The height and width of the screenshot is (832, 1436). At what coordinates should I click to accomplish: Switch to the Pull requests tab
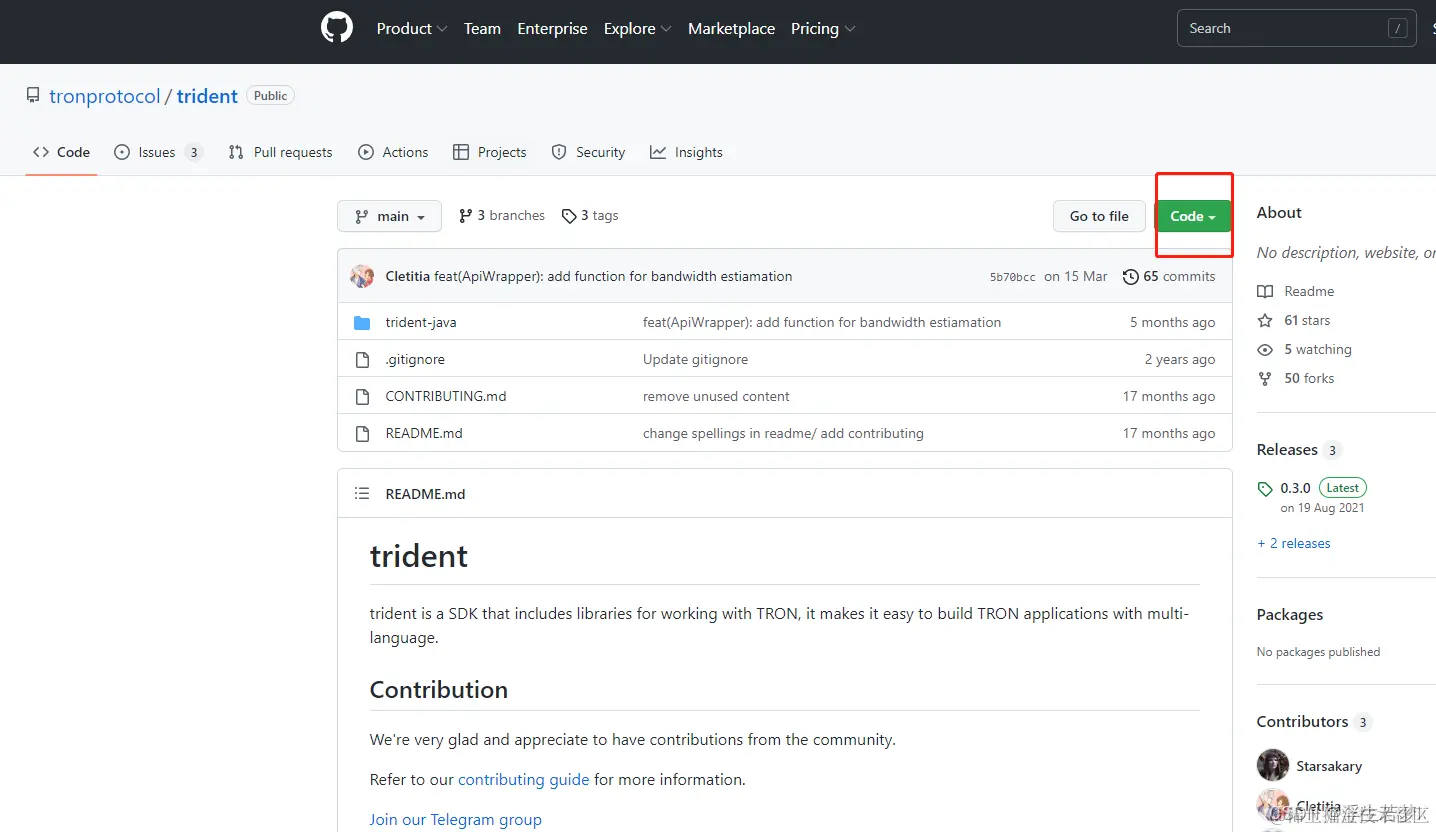point(280,151)
